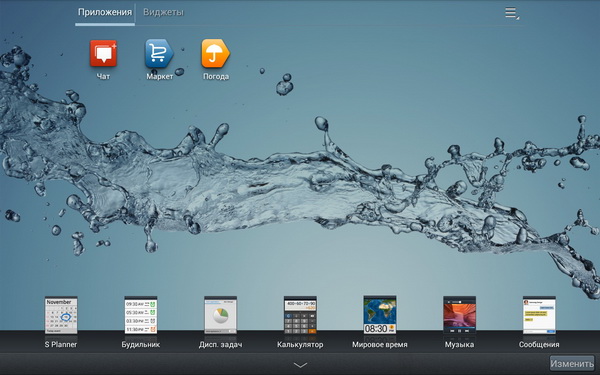Viewport: 600px width, 375px height.
Task: Launch the Калькулятор mini app
Action: (x=300, y=315)
